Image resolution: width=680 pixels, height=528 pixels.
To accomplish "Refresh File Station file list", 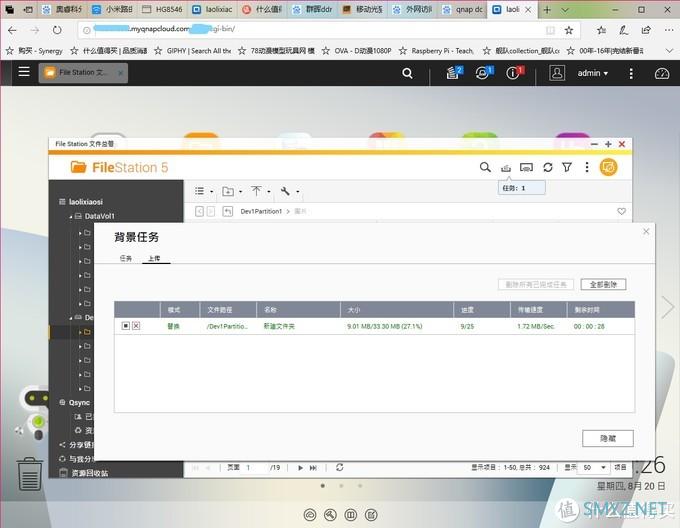I will (548, 167).
